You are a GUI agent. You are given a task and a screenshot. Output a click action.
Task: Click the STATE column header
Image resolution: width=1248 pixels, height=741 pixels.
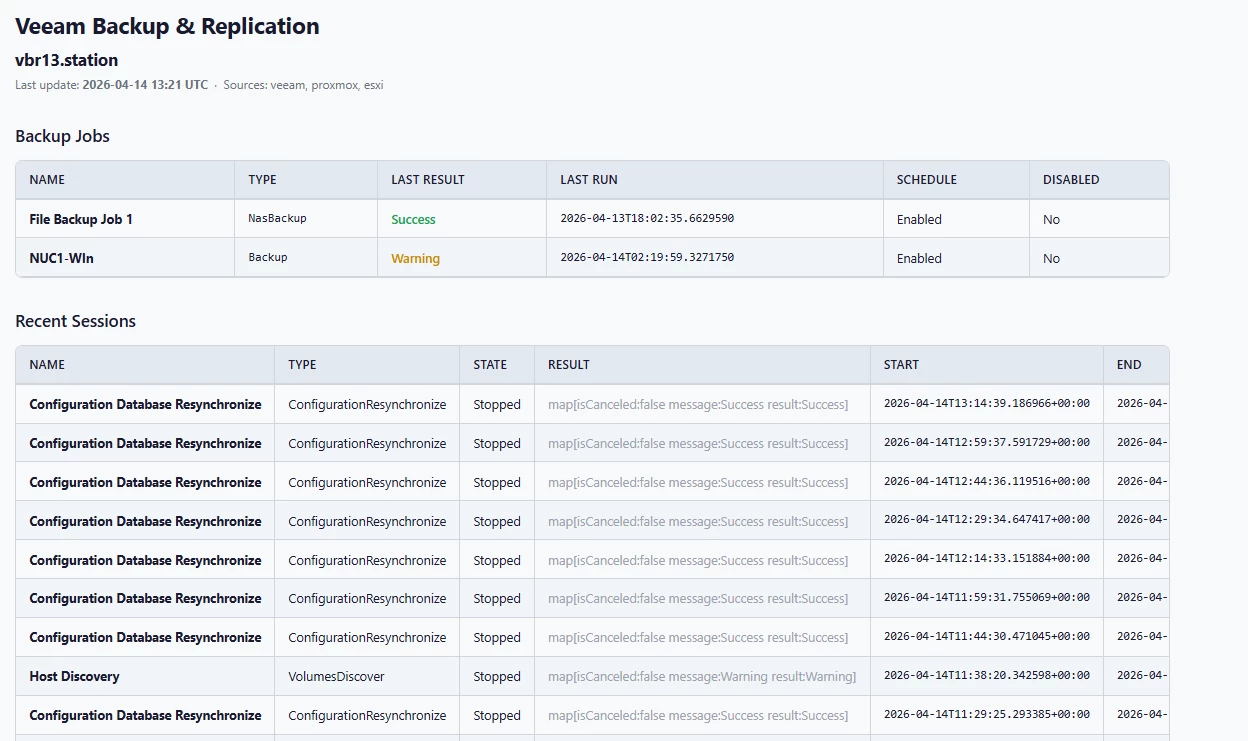pyautogui.click(x=490, y=365)
